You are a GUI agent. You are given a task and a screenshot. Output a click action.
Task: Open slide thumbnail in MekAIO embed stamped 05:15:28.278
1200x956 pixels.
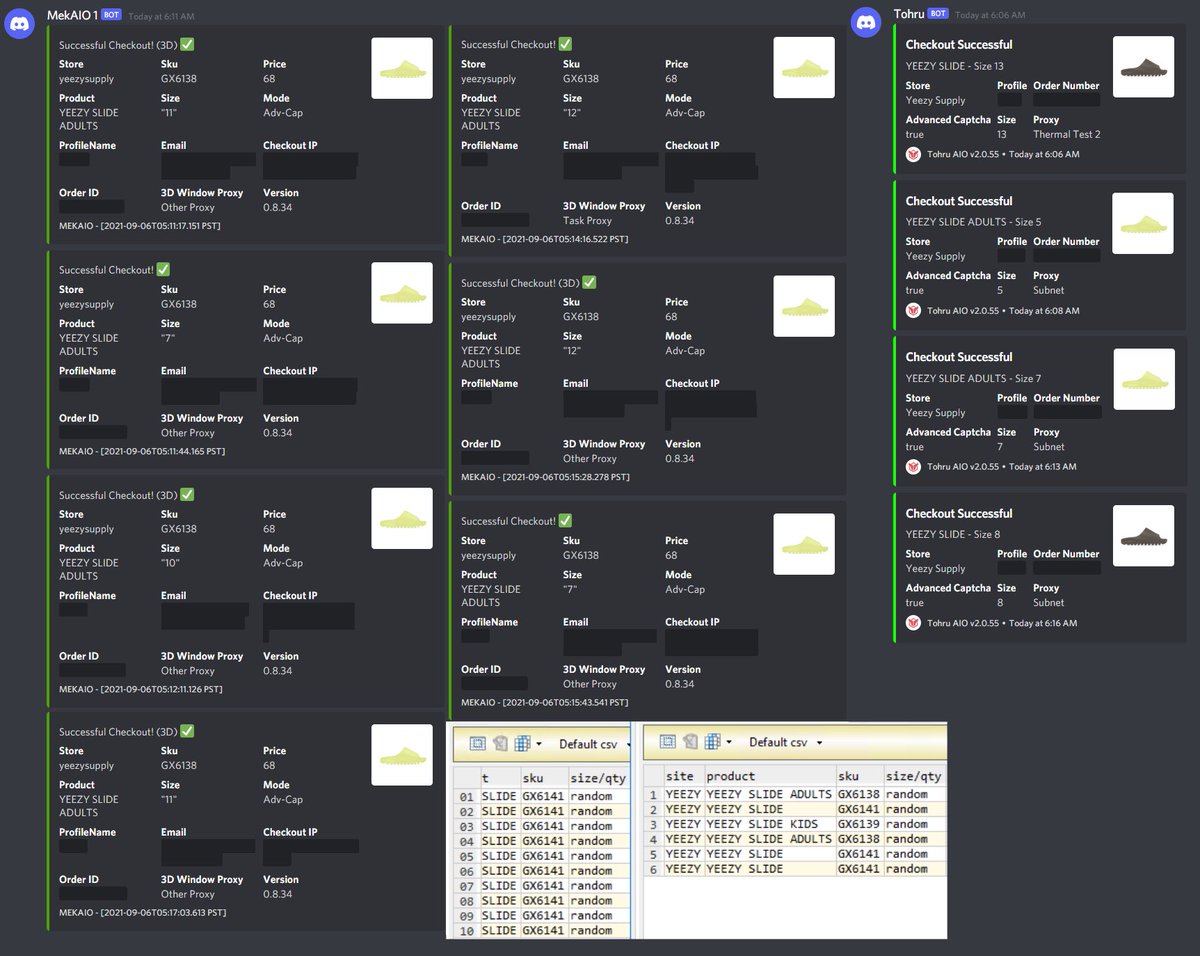tap(804, 306)
